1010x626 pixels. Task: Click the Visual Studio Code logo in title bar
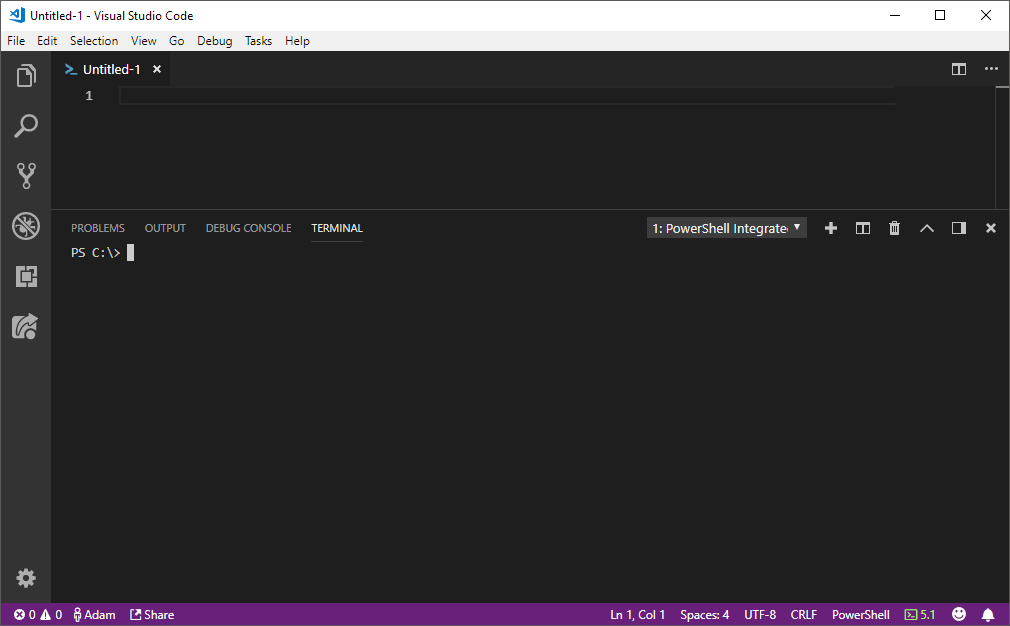pos(17,15)
